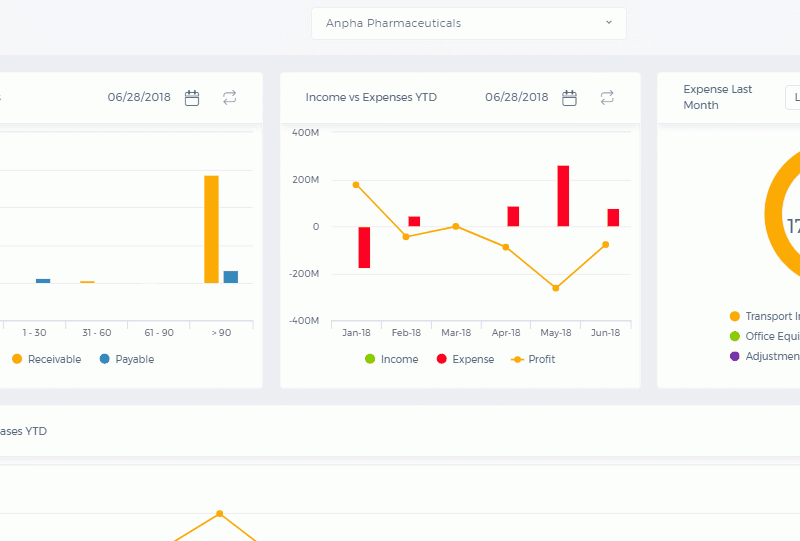The image size is (800, 541).
Task: Toggle the Payable legend series
Action: [x=127, y=359]
